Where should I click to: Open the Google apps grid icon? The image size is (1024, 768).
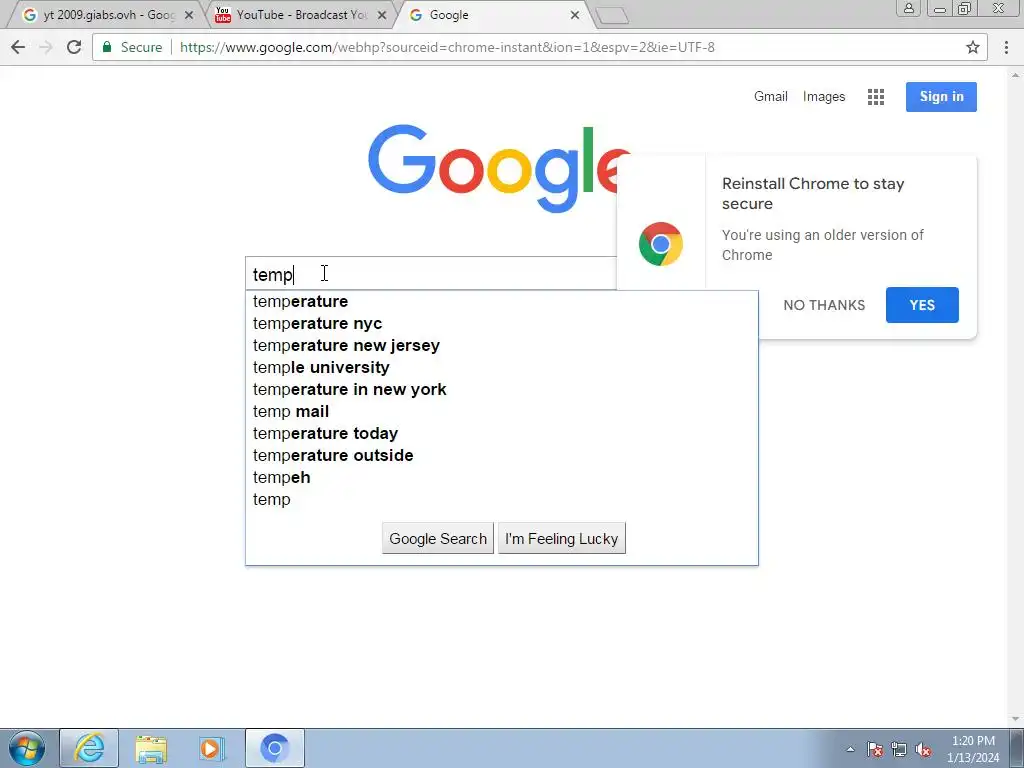point(876,97)
